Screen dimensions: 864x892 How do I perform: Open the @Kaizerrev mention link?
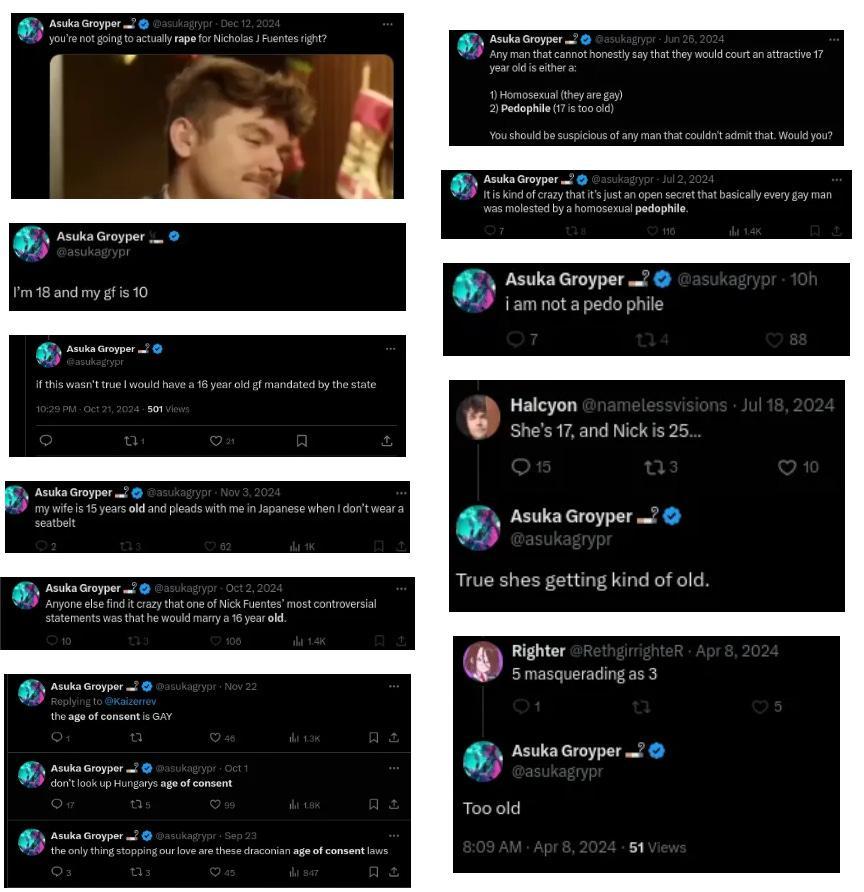click(130, 701)
